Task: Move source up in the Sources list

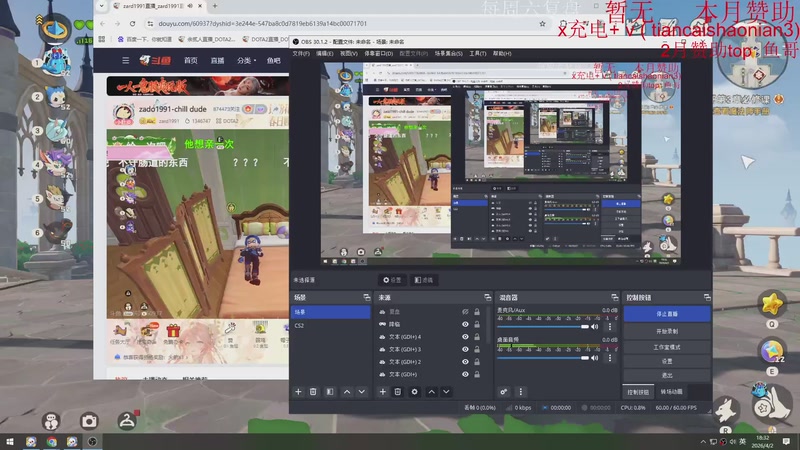Action: (432, 392)
